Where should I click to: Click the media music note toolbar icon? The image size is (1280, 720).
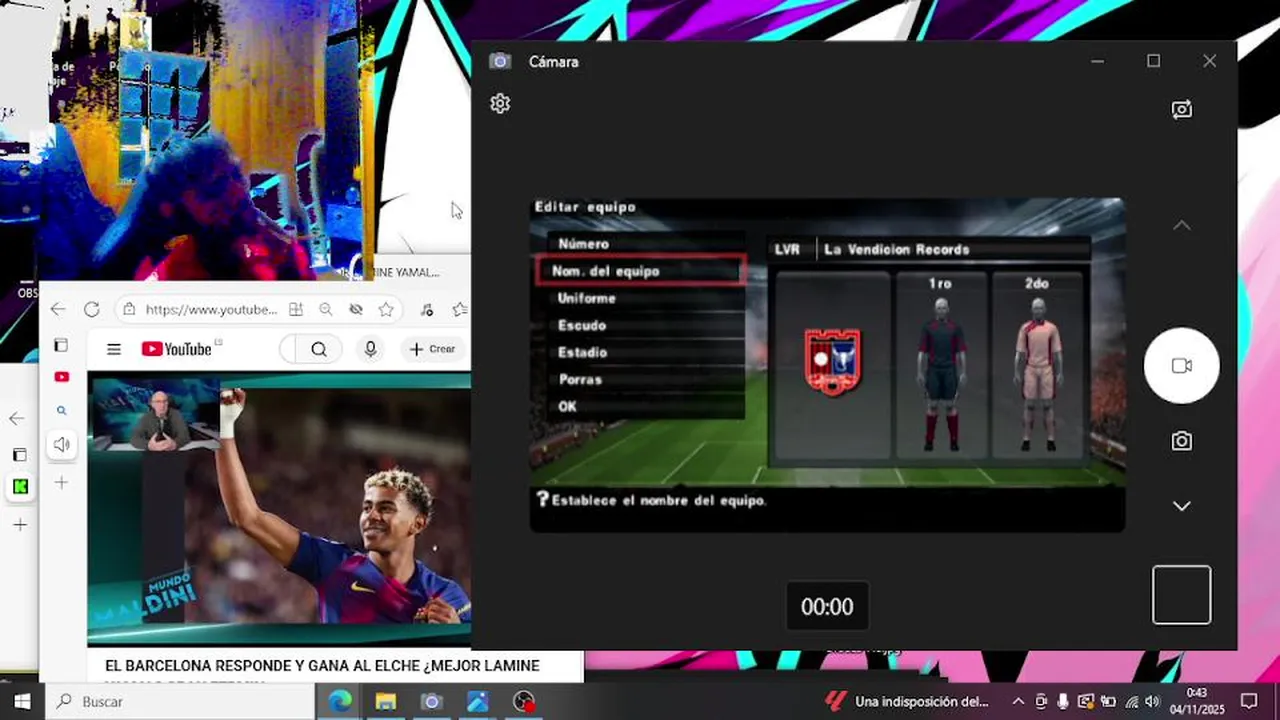coord(427,310)
